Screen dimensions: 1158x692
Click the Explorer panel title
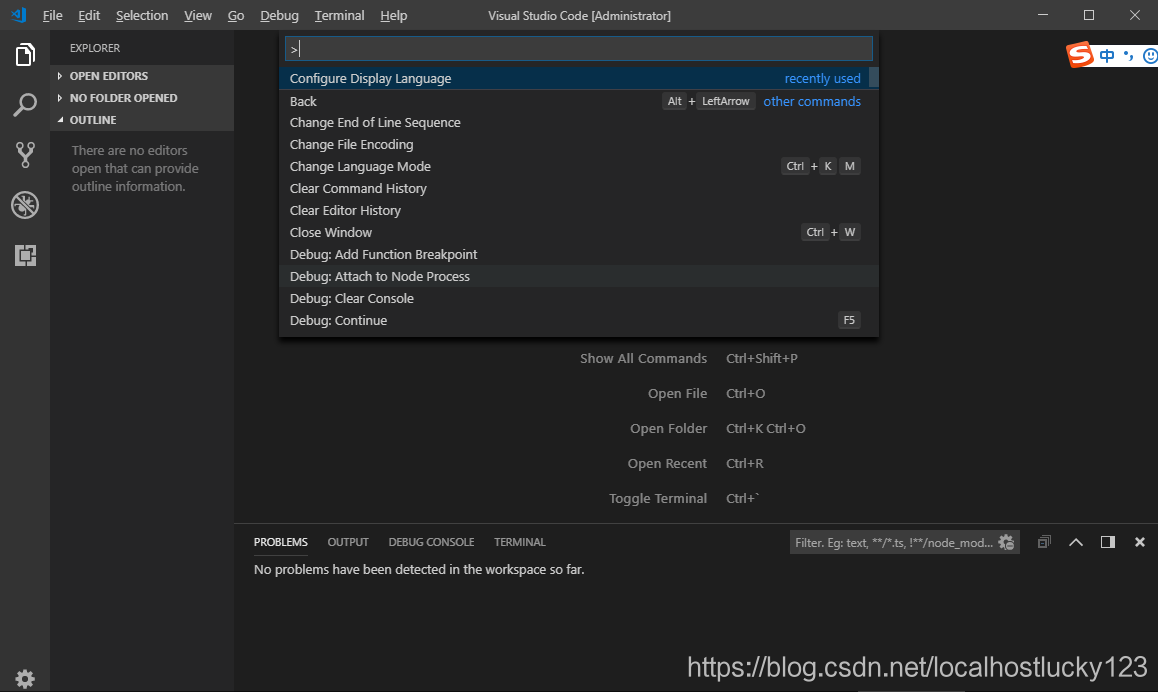(95, 48)
